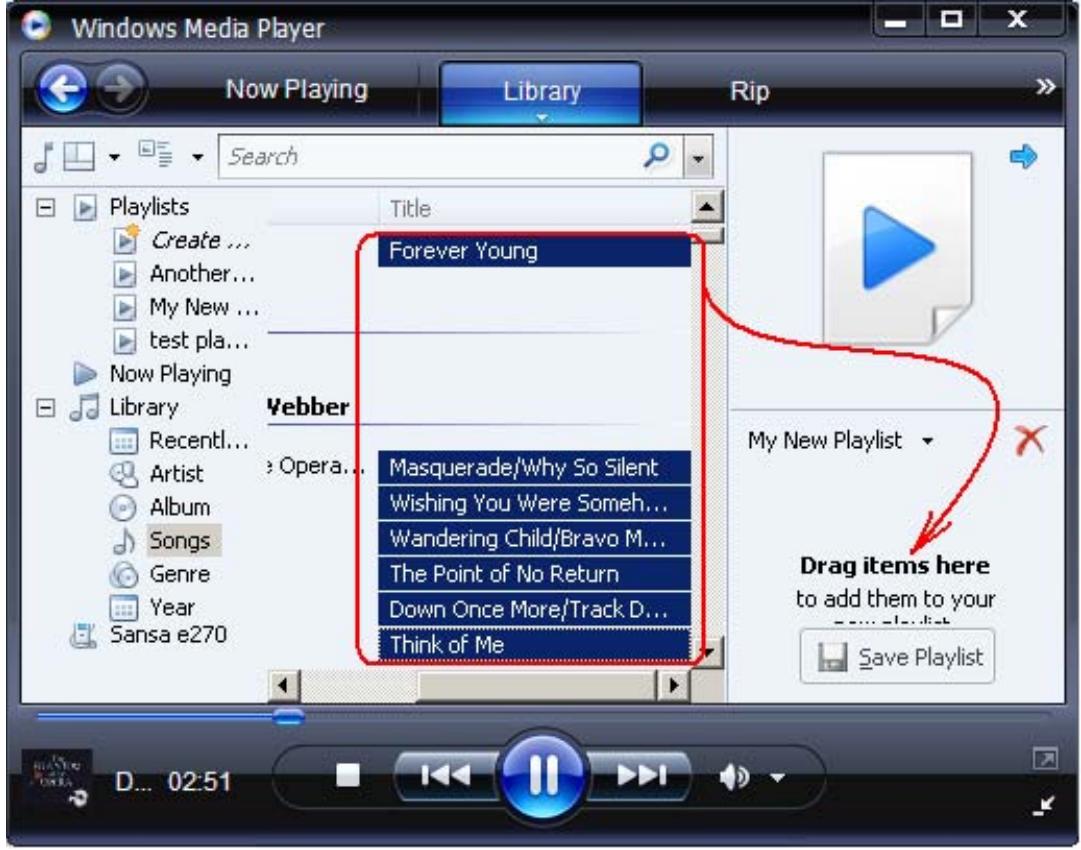
Task: Stop playback with the square button
Action: tap(347, 775)
